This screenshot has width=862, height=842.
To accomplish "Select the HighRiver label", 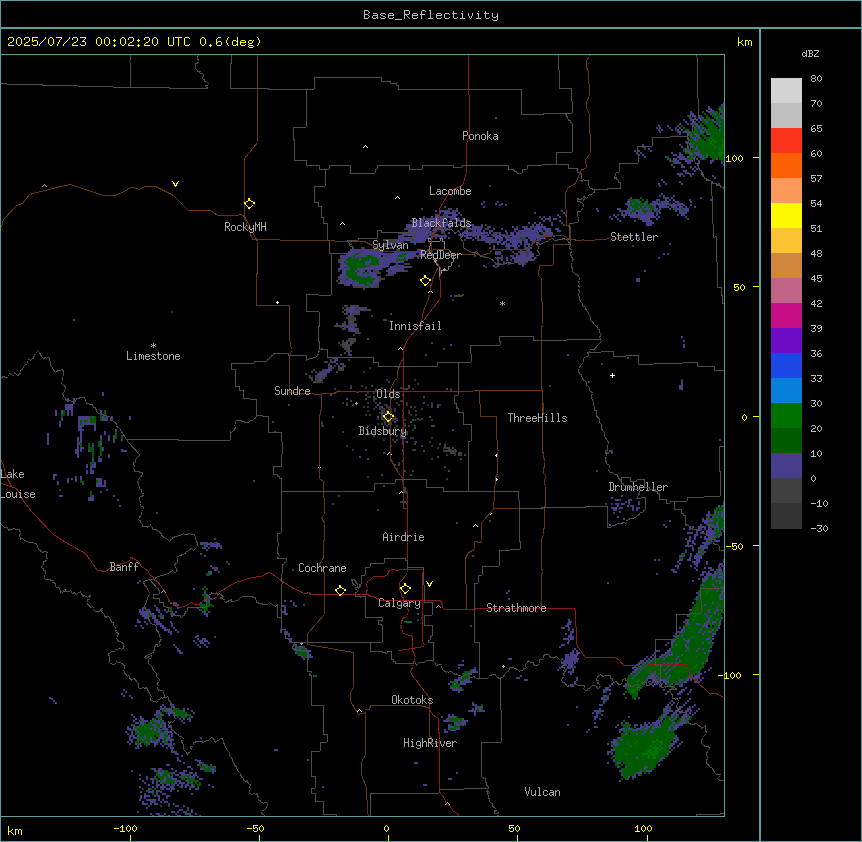I will (x=430, y=743).
